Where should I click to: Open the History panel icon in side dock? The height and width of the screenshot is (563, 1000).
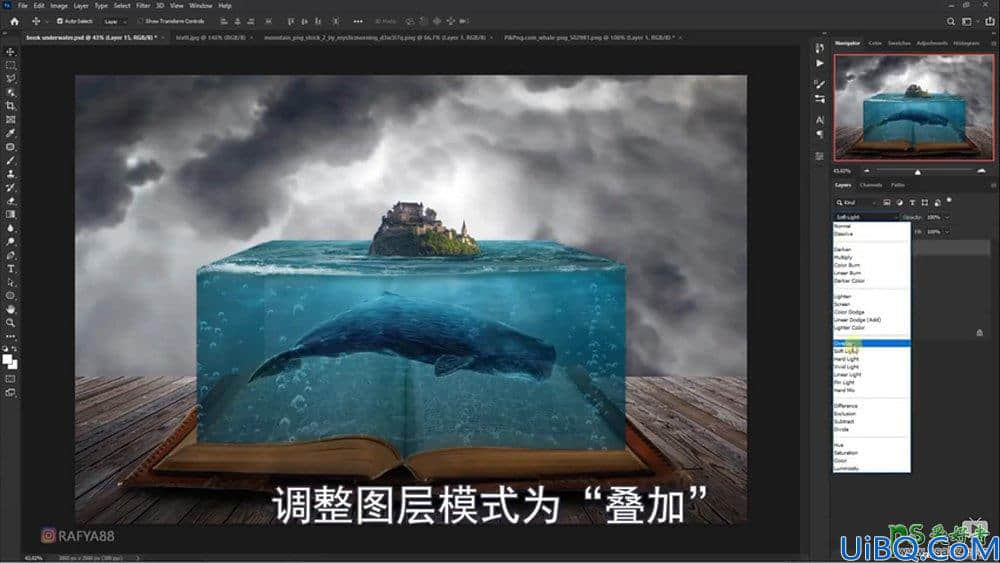pos(820,48)
